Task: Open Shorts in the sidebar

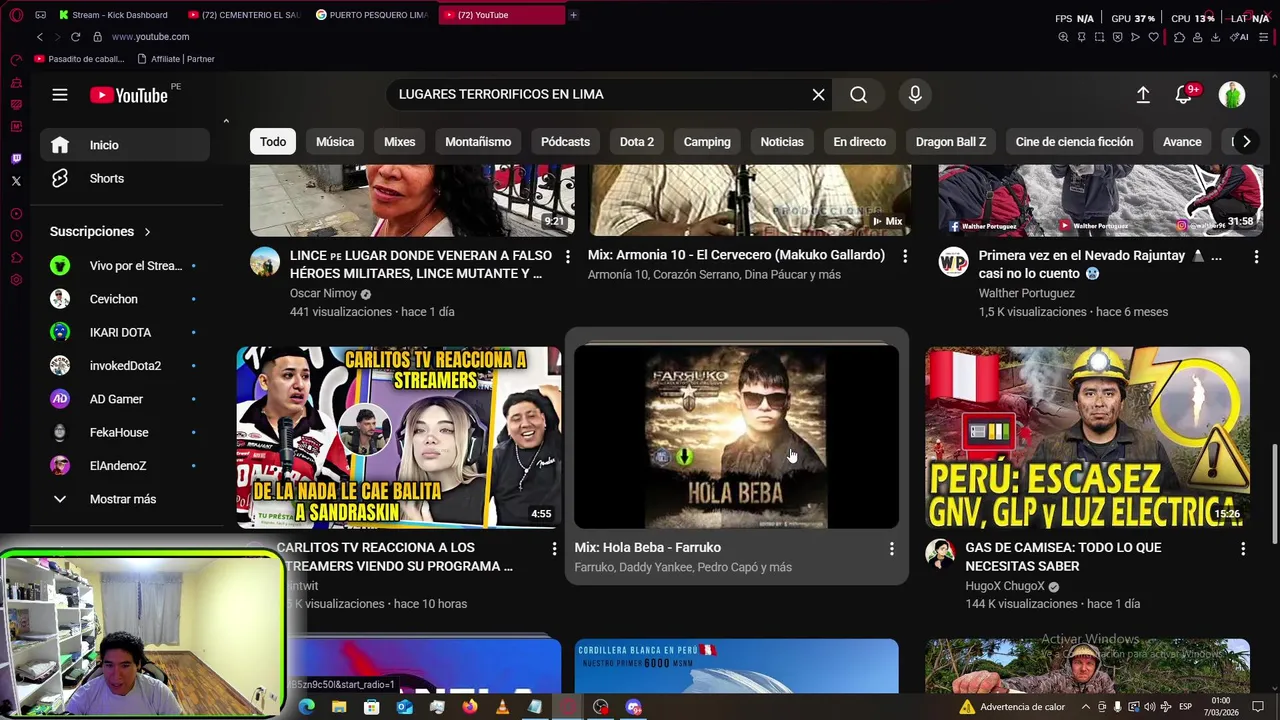Action: tap(125, 178)
